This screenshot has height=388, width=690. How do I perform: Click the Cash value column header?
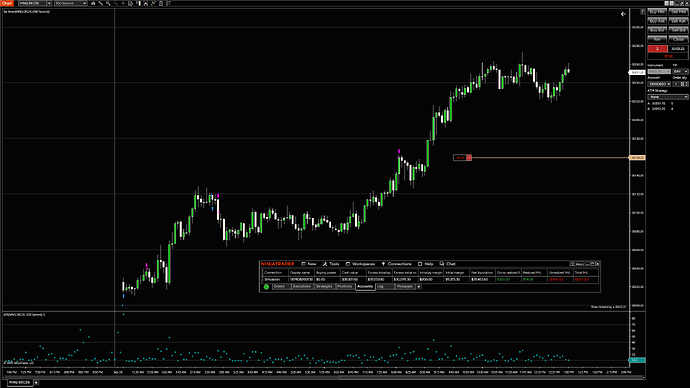pyautogui.click(x=352, y=273)
